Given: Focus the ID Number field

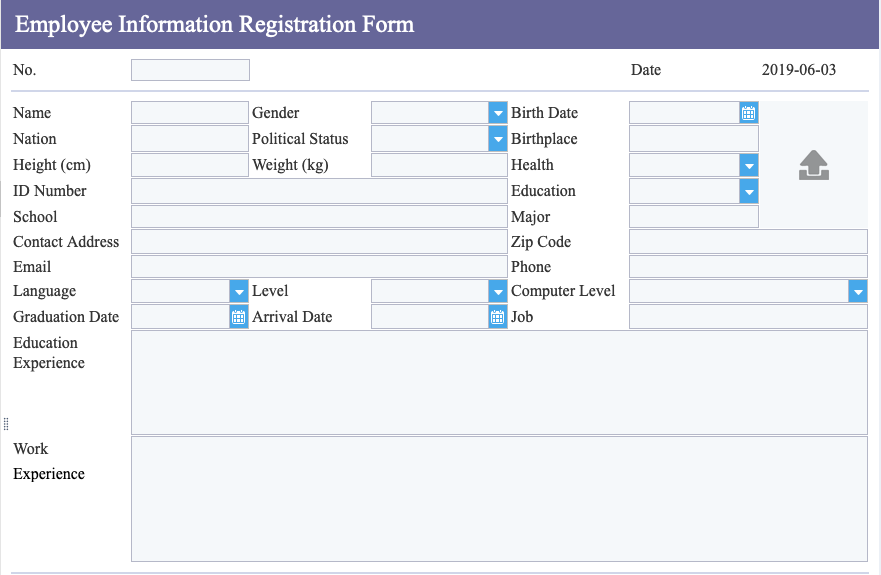Looking at the screenshot, I should [319, 191].
